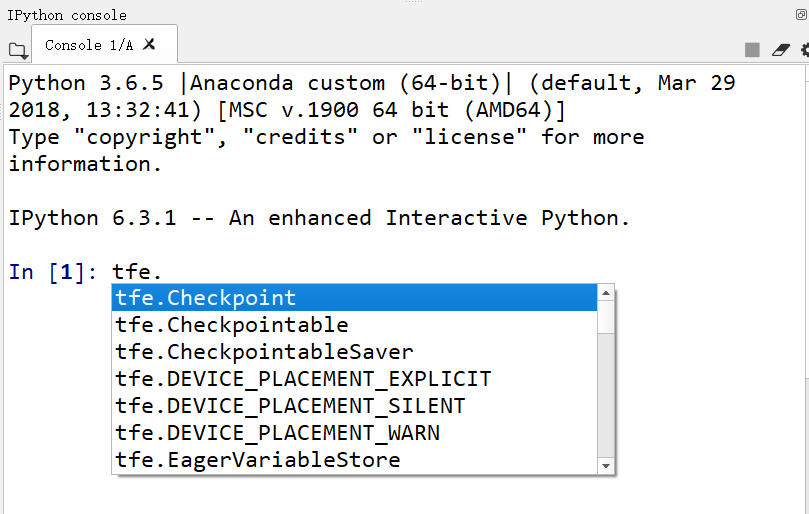Undock the IPython console pane
Viewport: 809px width, 514px height.
(x=801, y=14)
